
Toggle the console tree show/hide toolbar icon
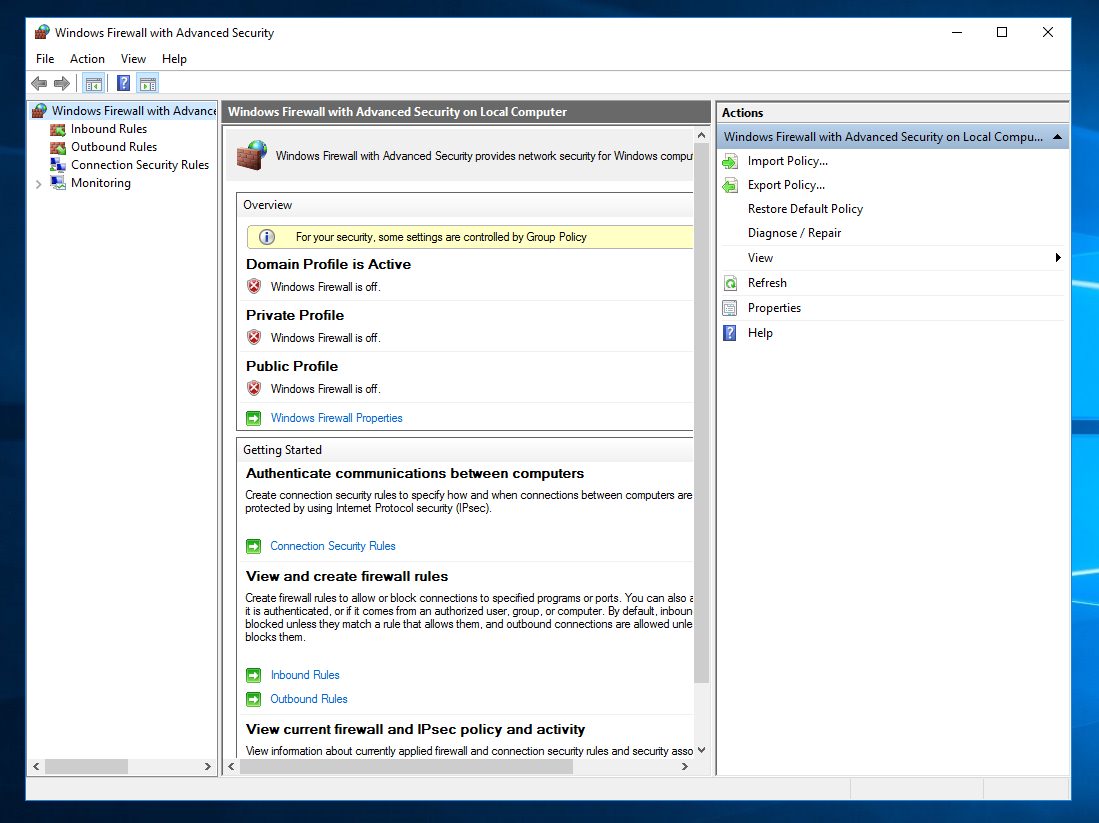click(93, 84)
